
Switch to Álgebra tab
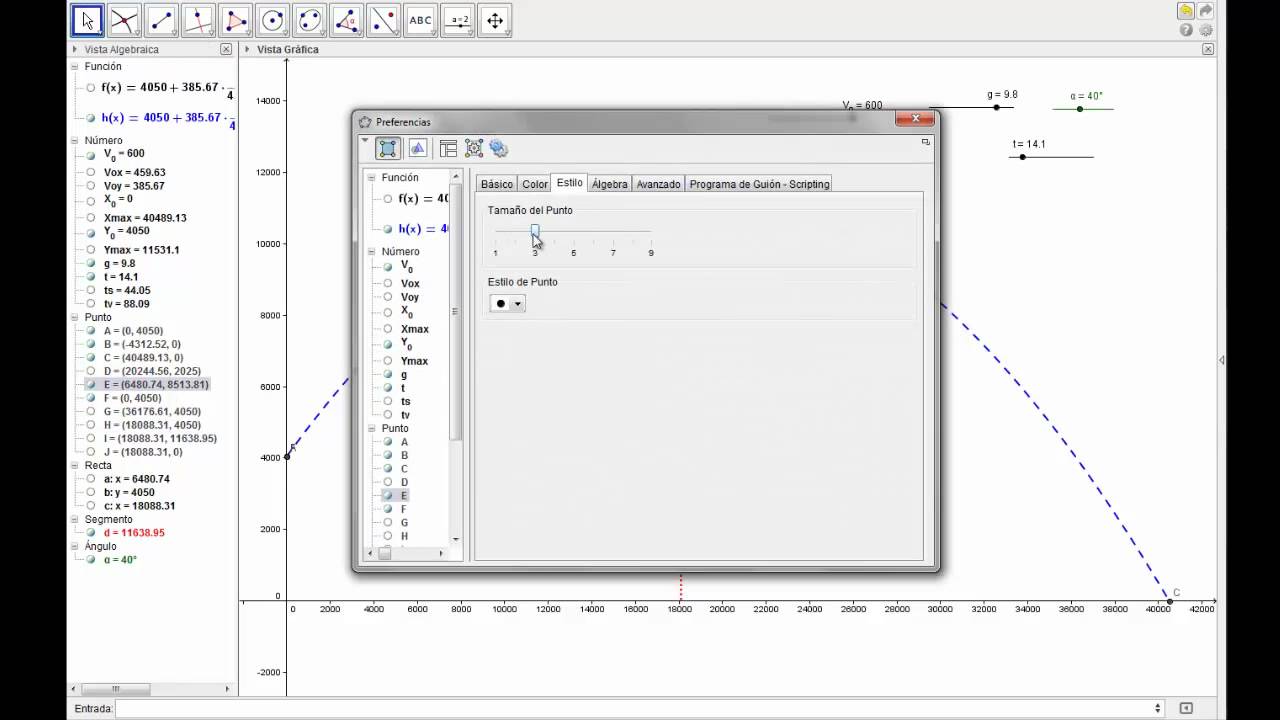point(610,184)
